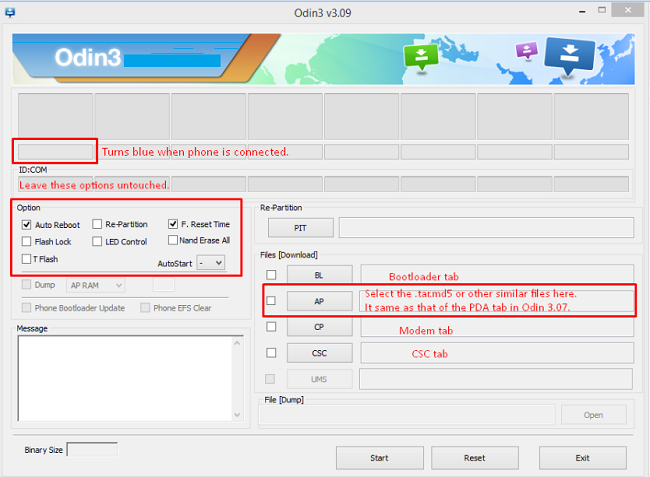Click the CSC file button
This screenshot has height=477, width=650.
(x=320, y=353)
